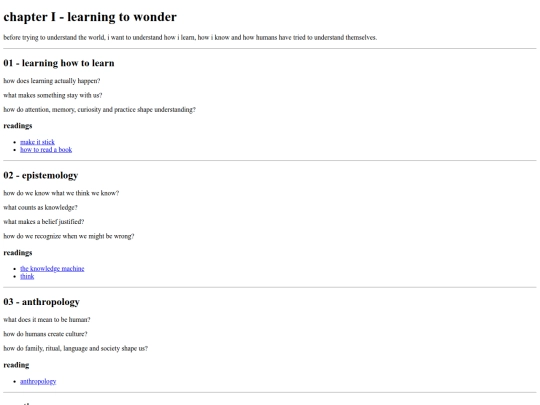The height and width of the screenshot is (405, 540).
Task: Click the intro sentence starting 'before trying to understand'
Action: pyautogui.click(x=190, y=38)
